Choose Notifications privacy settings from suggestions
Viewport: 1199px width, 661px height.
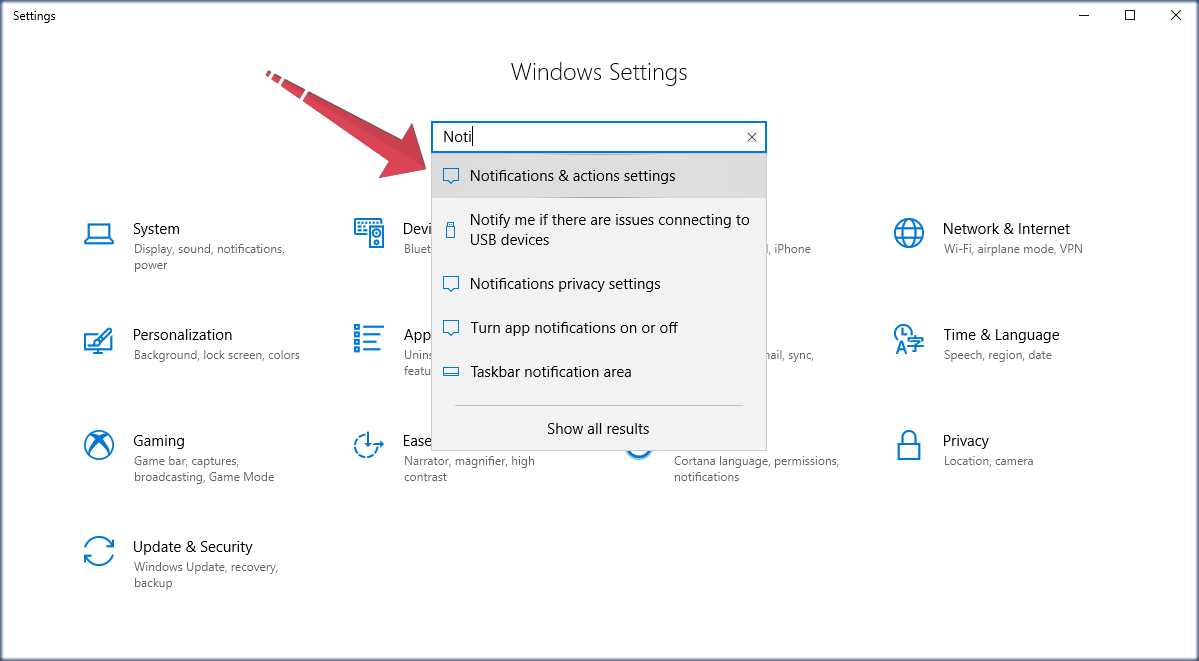click(565, 284)
